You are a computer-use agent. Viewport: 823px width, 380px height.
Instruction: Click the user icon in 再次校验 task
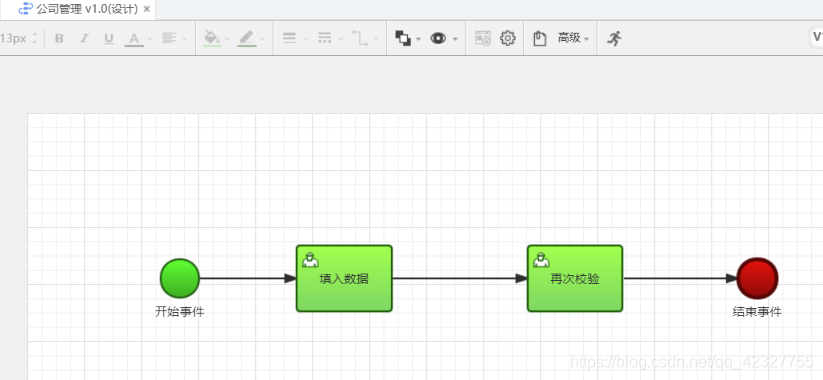[541, 259]
